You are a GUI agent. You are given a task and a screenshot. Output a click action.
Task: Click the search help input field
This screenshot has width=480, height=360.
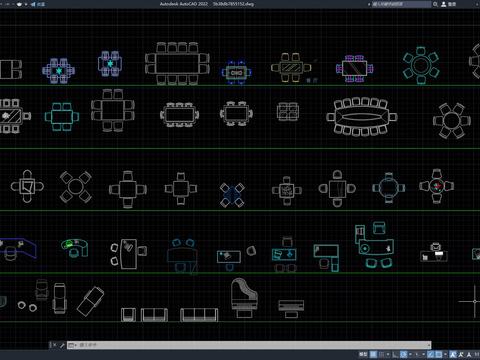point(401,4)
